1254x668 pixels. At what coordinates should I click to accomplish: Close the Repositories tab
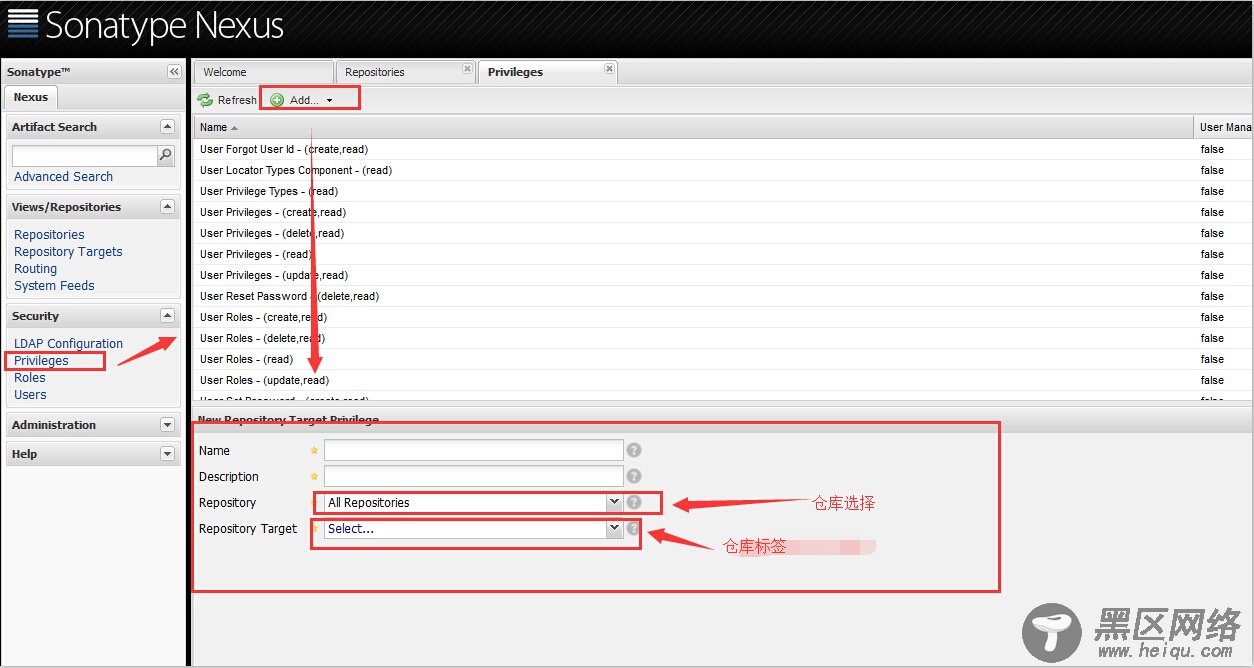click(x=467, y=69)
